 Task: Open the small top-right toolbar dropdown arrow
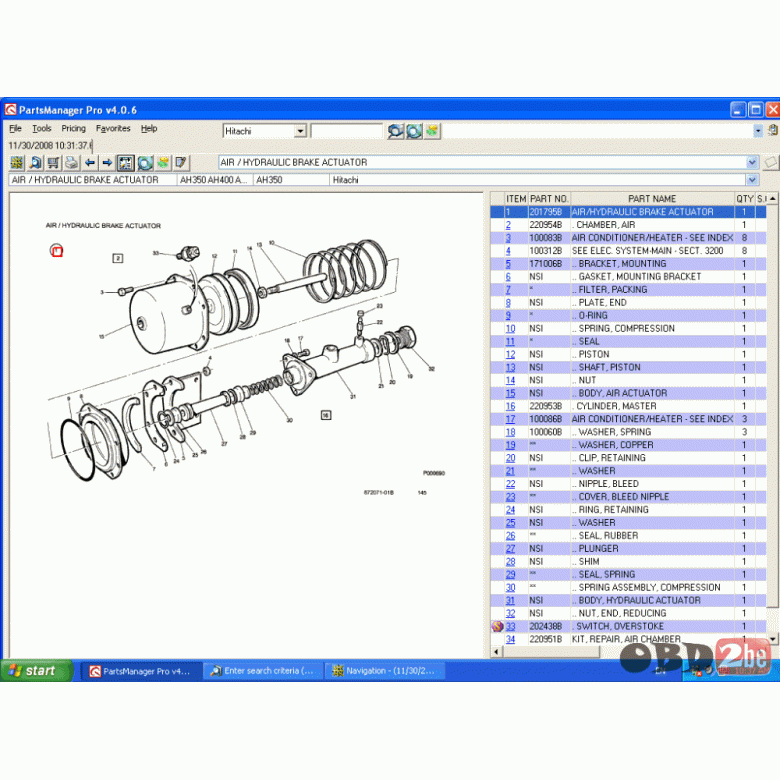point(758,131)
